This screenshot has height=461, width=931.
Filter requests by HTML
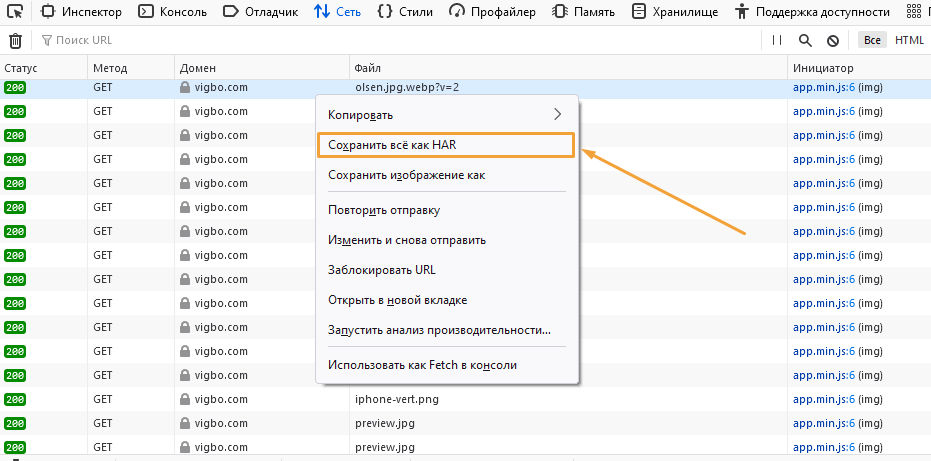910,40
